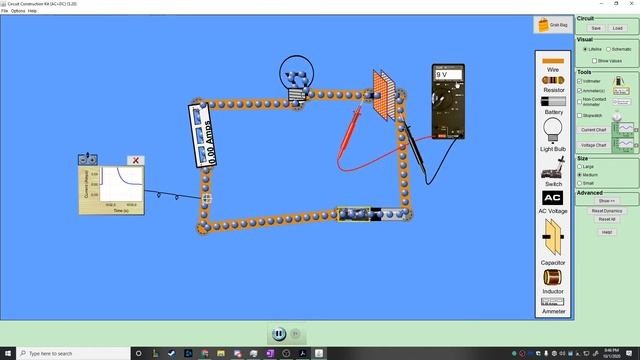
Task: Pick the Switch from the toolbox
Action: (x=553, y=168)
